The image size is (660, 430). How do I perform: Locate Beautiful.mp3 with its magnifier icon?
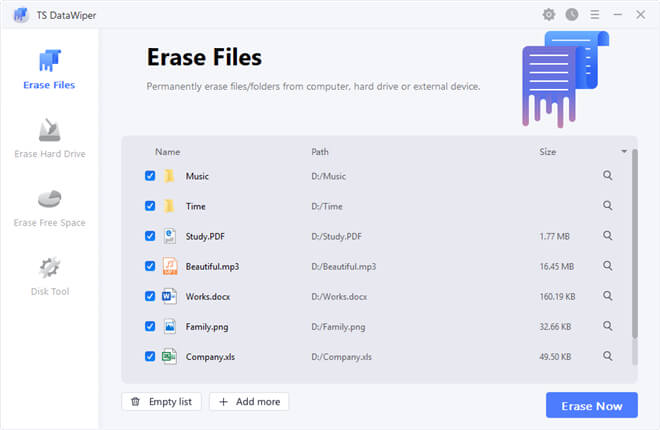607,266
